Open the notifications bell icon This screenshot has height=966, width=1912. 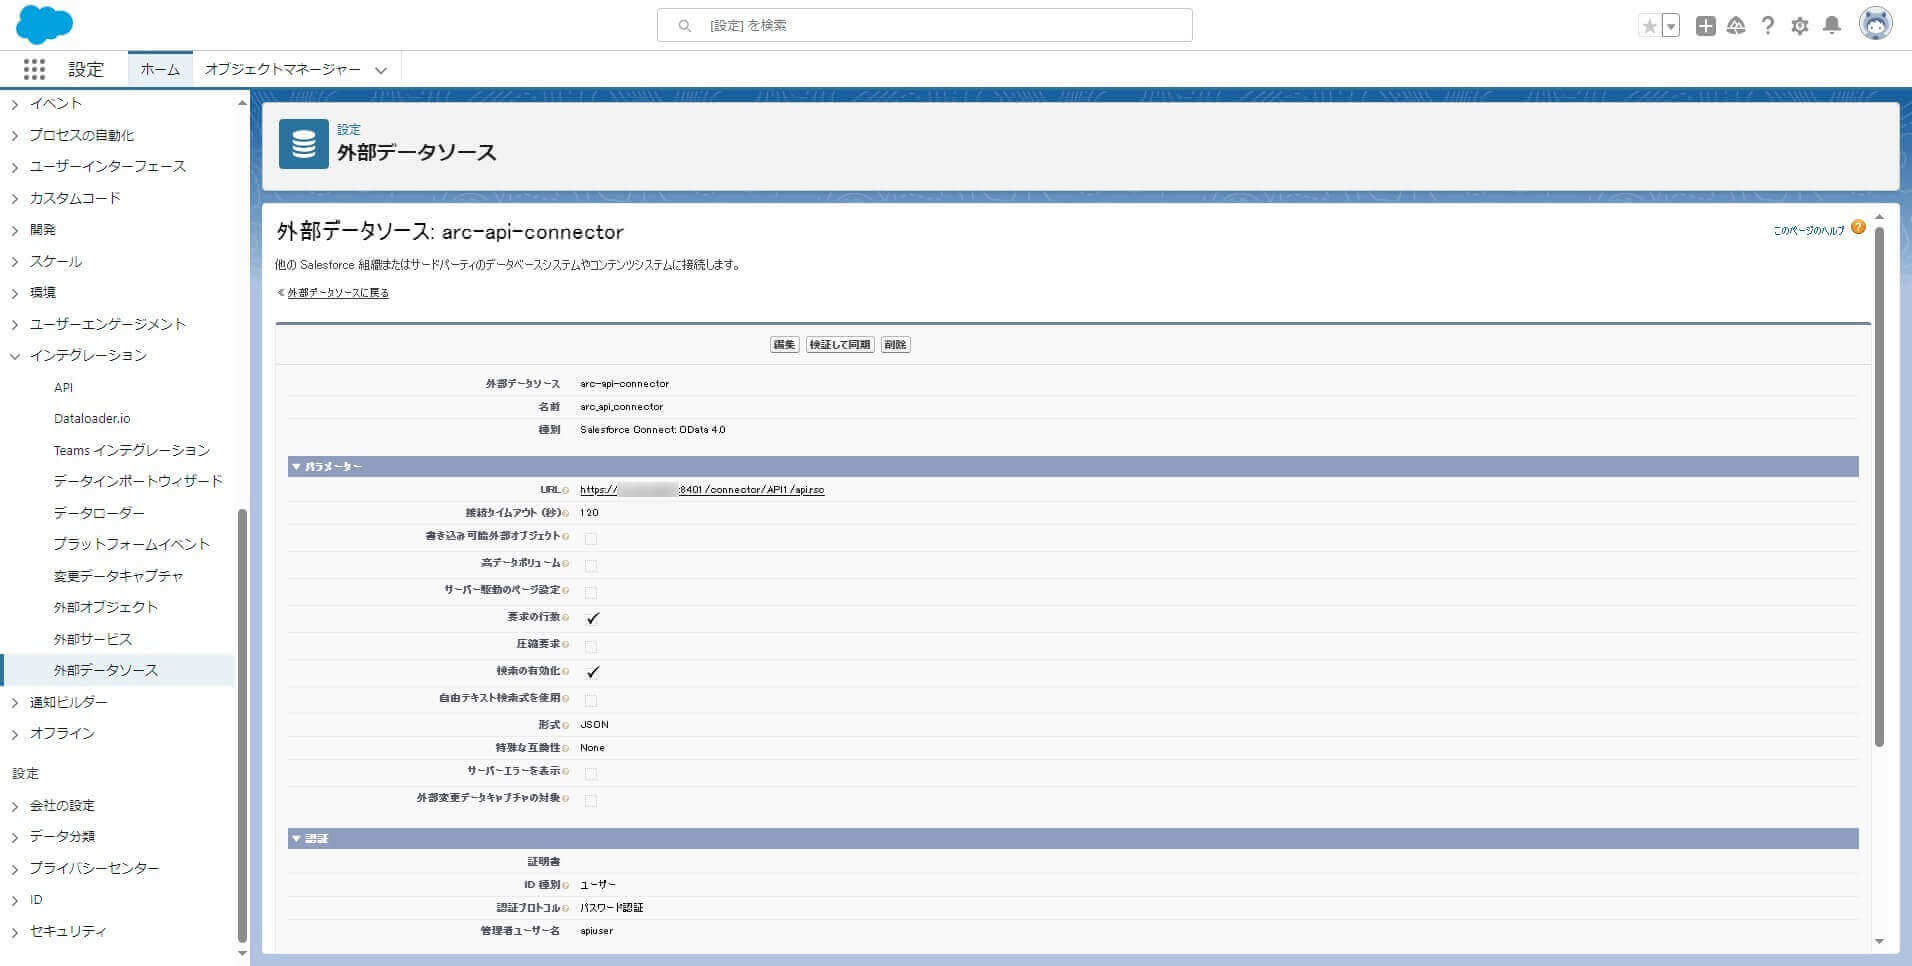(1832, 26)
